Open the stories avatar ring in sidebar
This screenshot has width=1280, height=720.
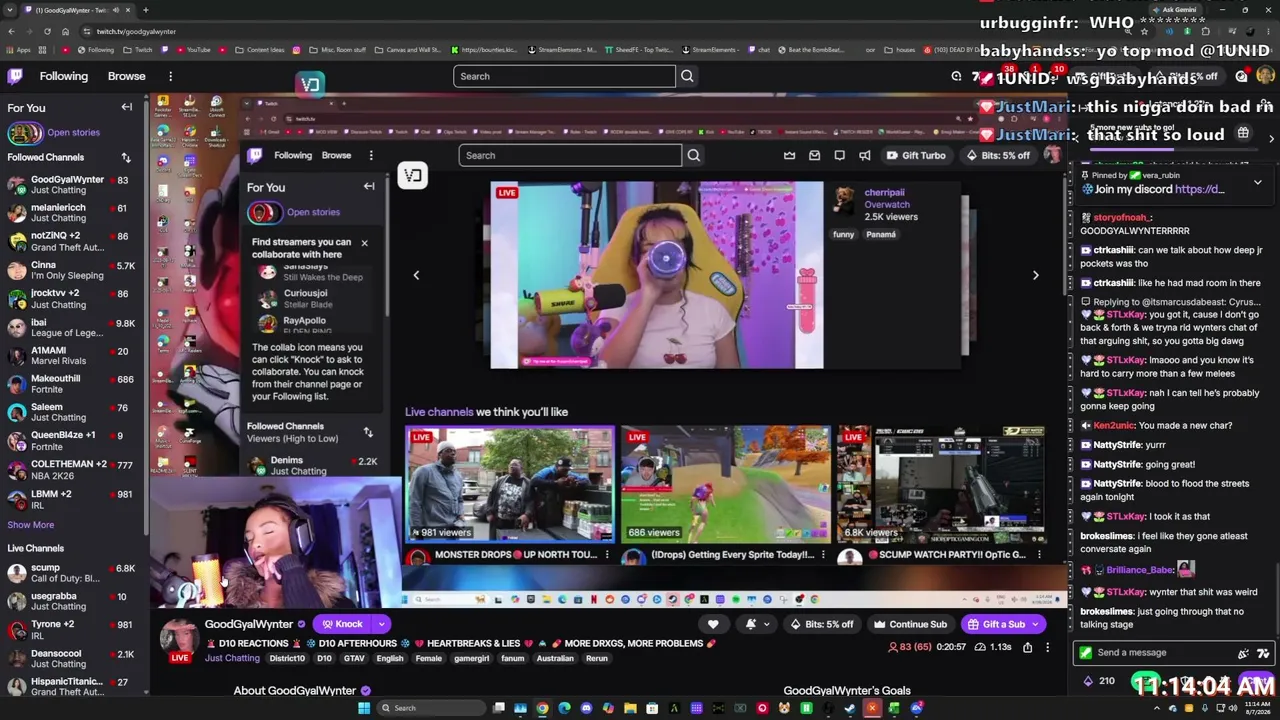(x=24, y=132)
